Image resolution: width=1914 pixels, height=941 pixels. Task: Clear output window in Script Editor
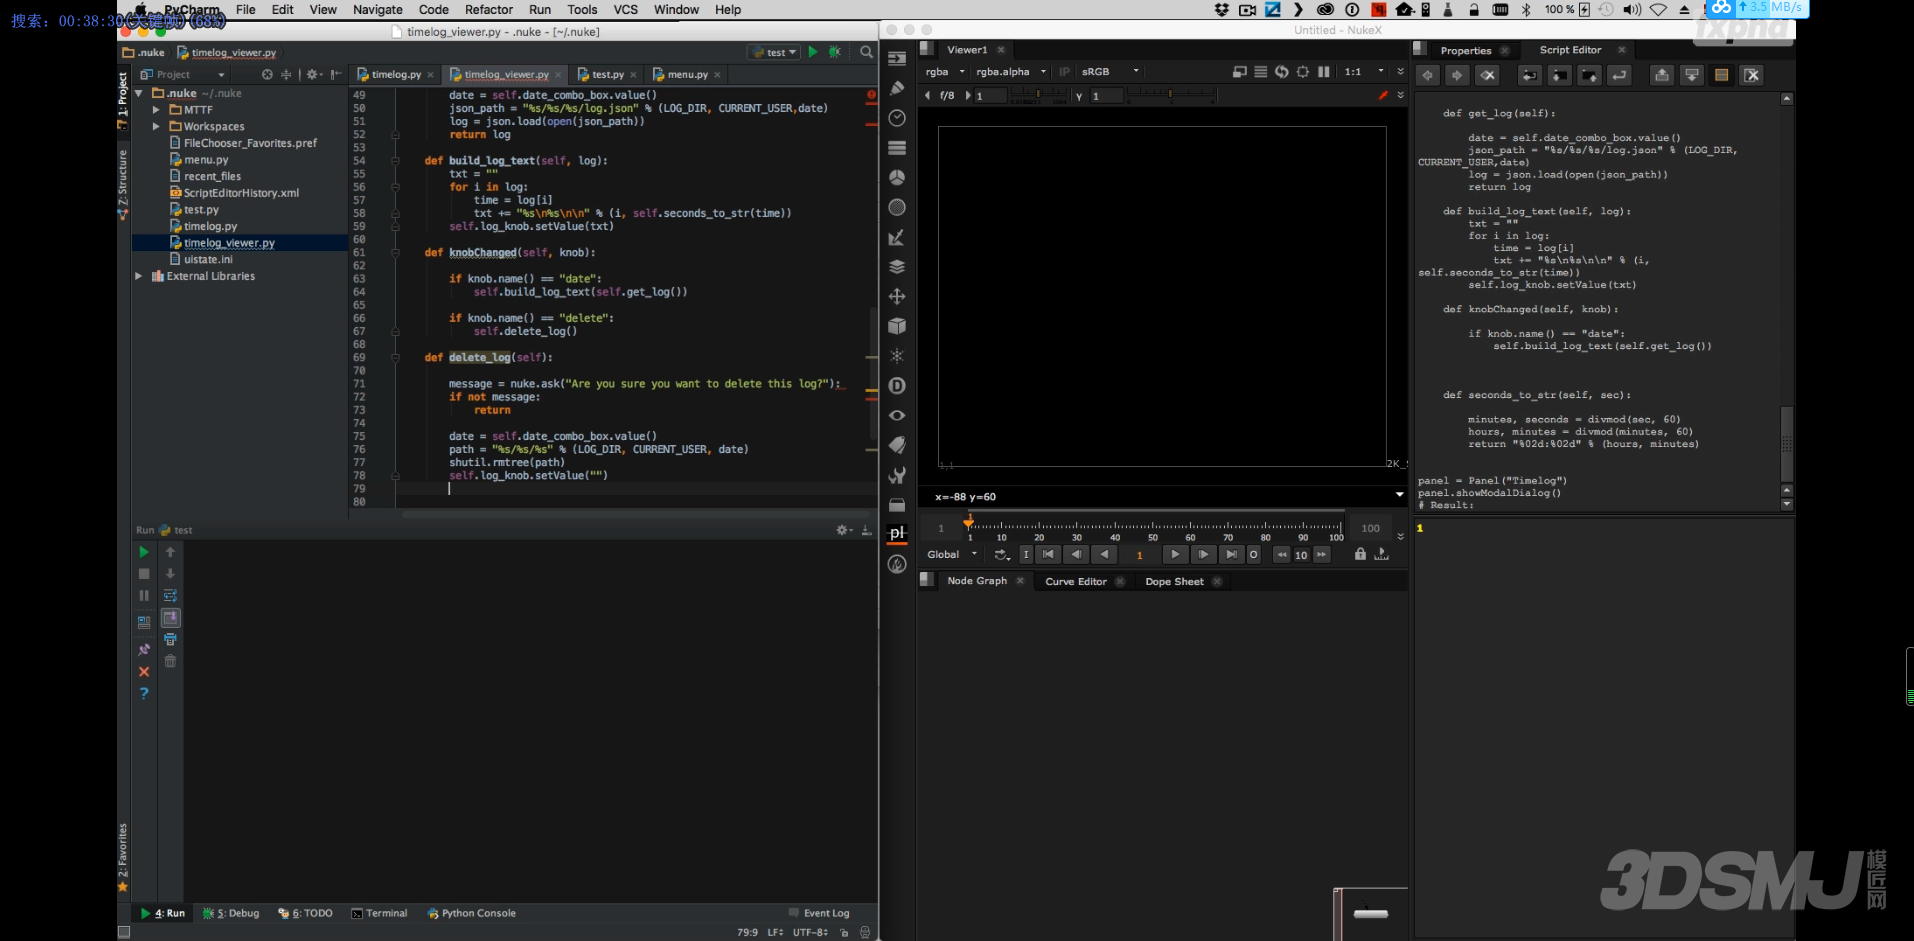click(1752, 75)
